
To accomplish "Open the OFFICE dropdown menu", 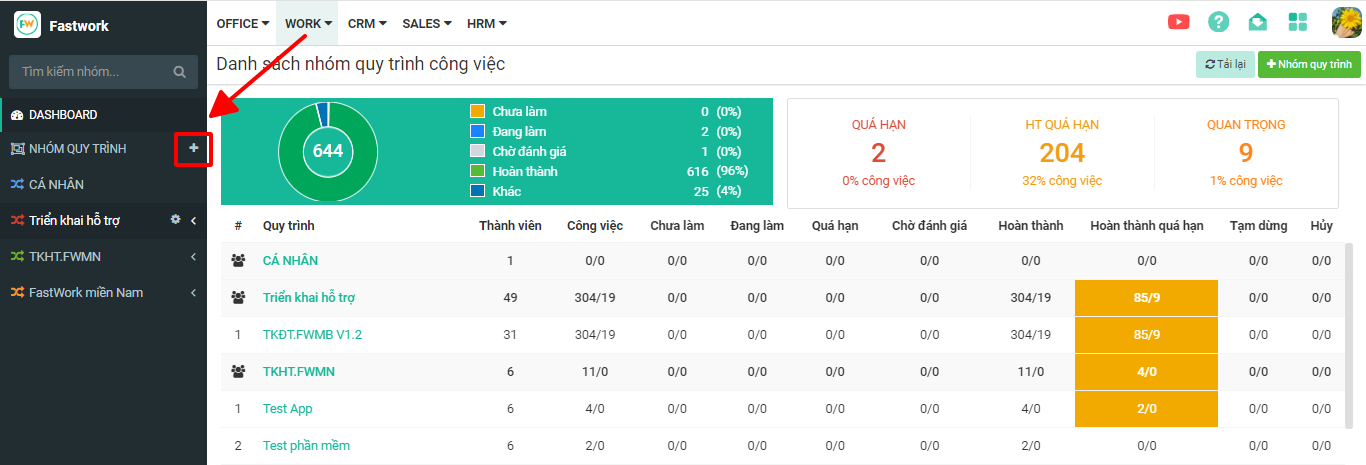I will click(x=243, y=23).
